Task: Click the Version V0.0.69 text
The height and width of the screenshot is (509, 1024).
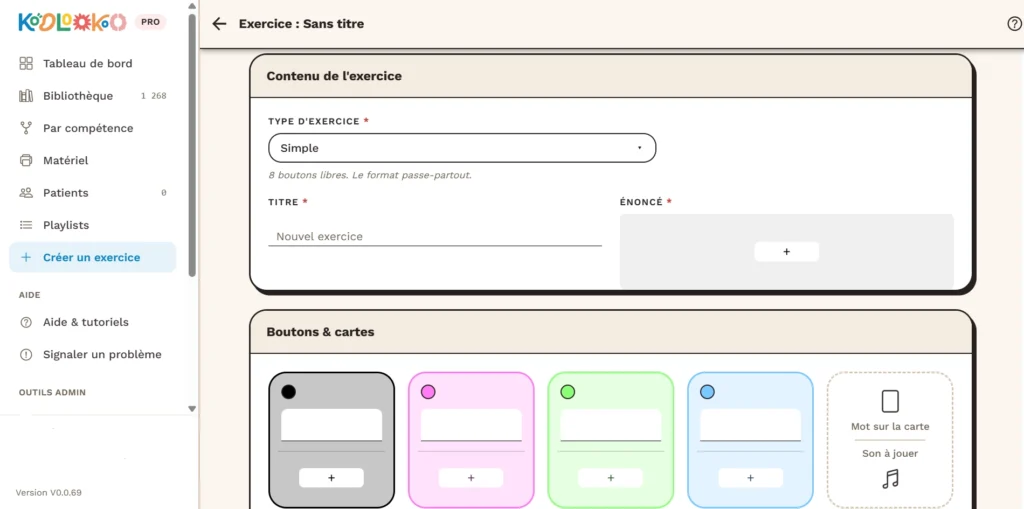Action: (x=49, y=493)
